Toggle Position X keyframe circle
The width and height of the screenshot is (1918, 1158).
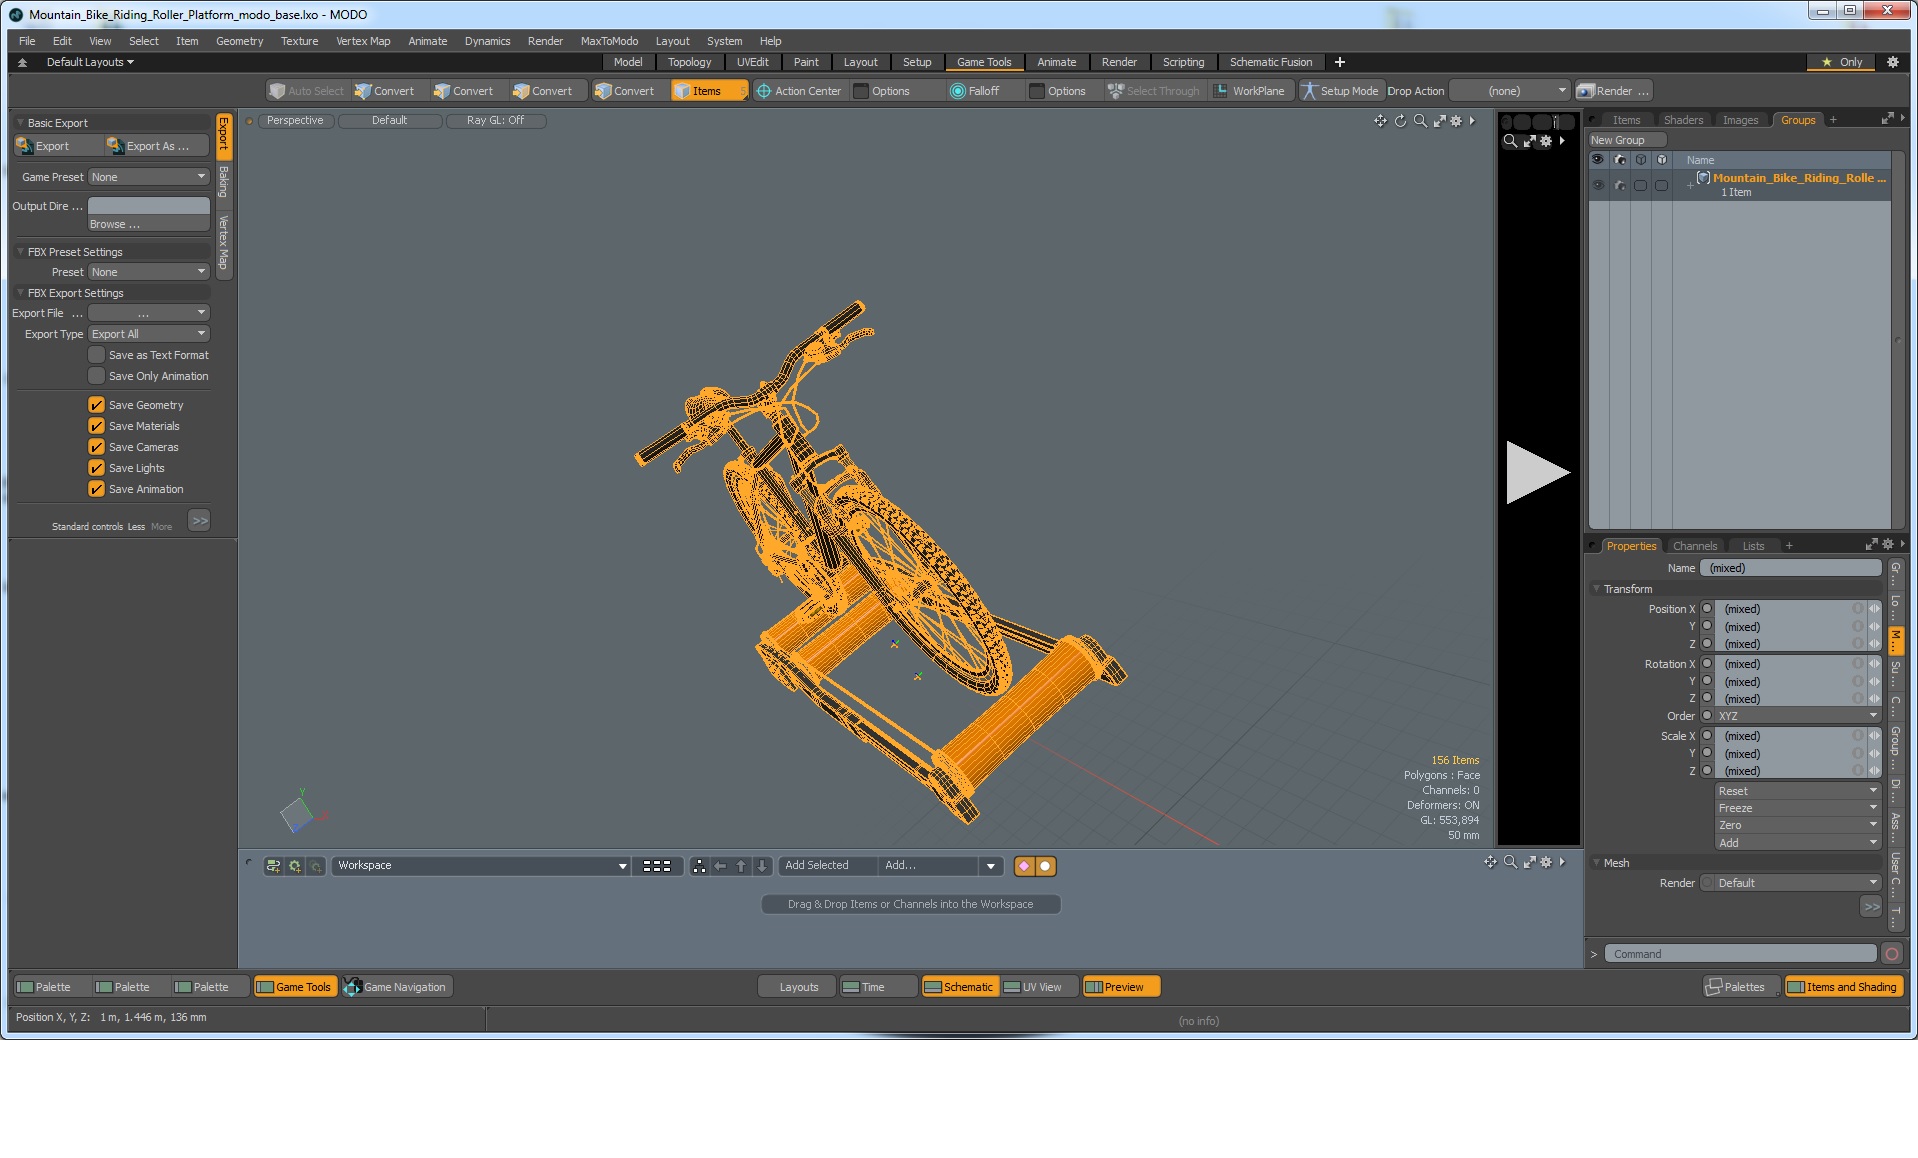1707,608
